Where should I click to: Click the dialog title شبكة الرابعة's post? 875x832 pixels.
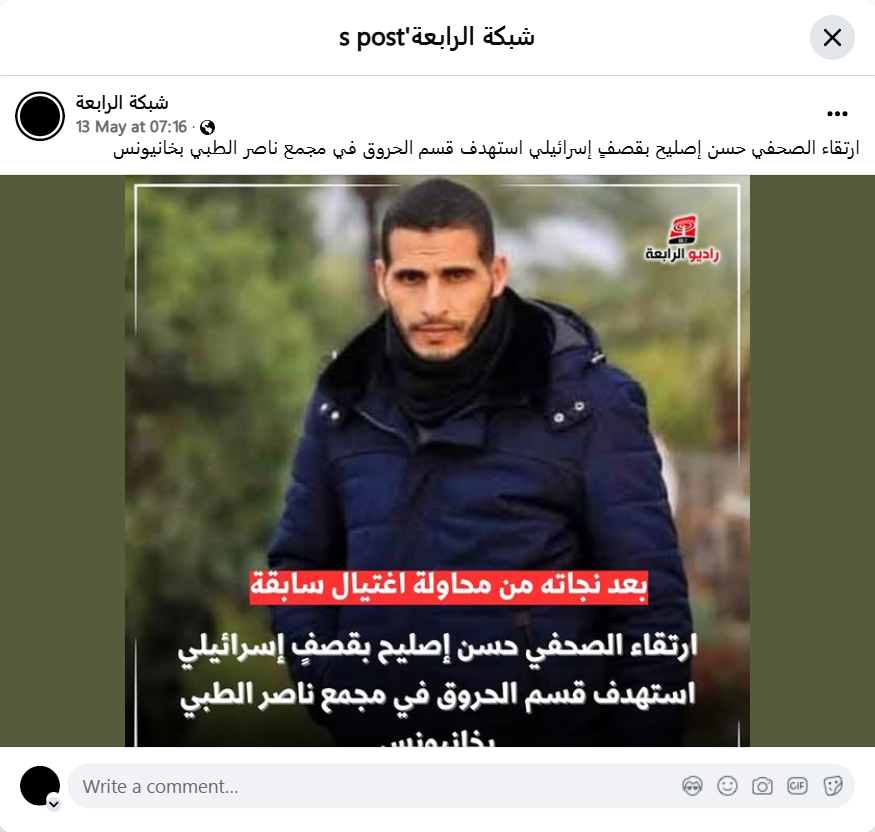[437, 37]
